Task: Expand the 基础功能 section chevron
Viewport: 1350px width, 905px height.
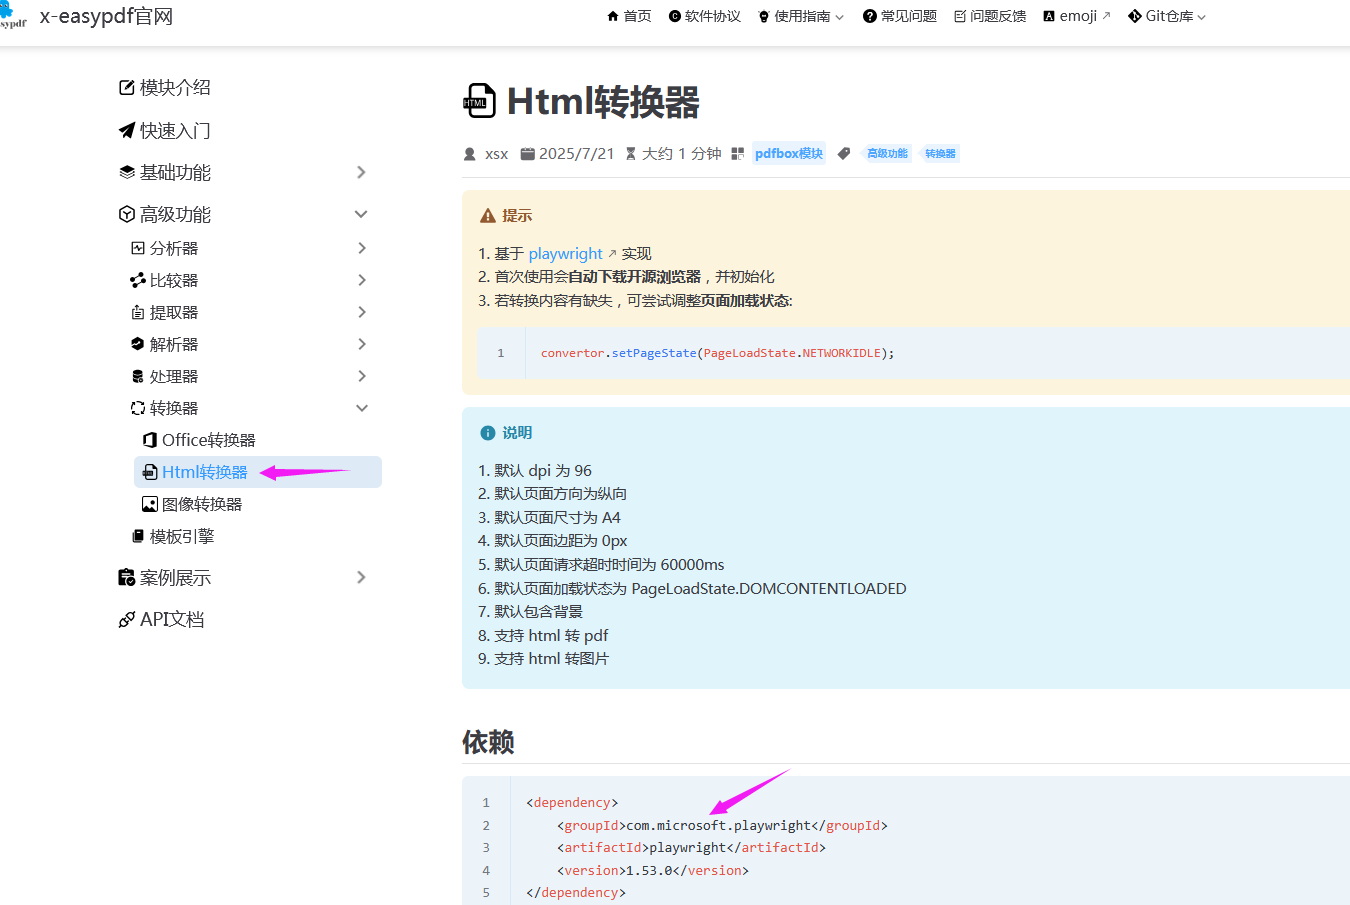Action: coord(361,173)
